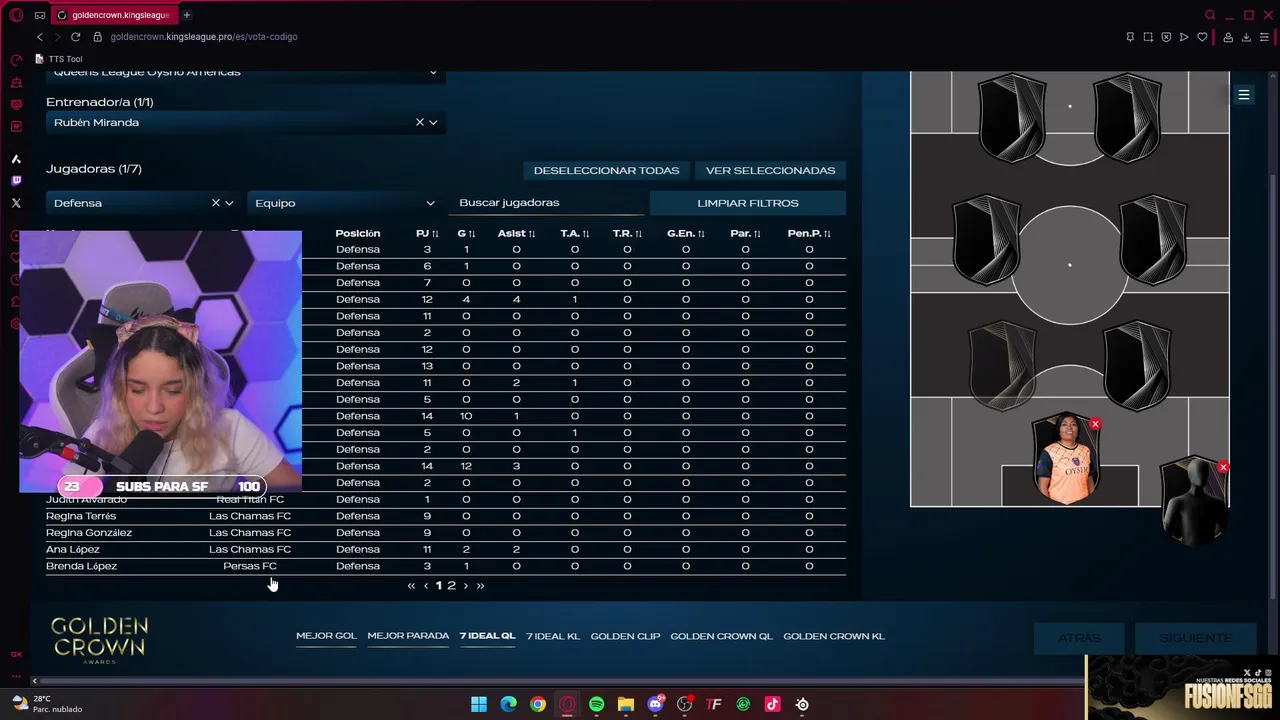This screenshot has width=1280, height=720.
Task: Click the red search tabs magnifier
Action: point(1210,15)
